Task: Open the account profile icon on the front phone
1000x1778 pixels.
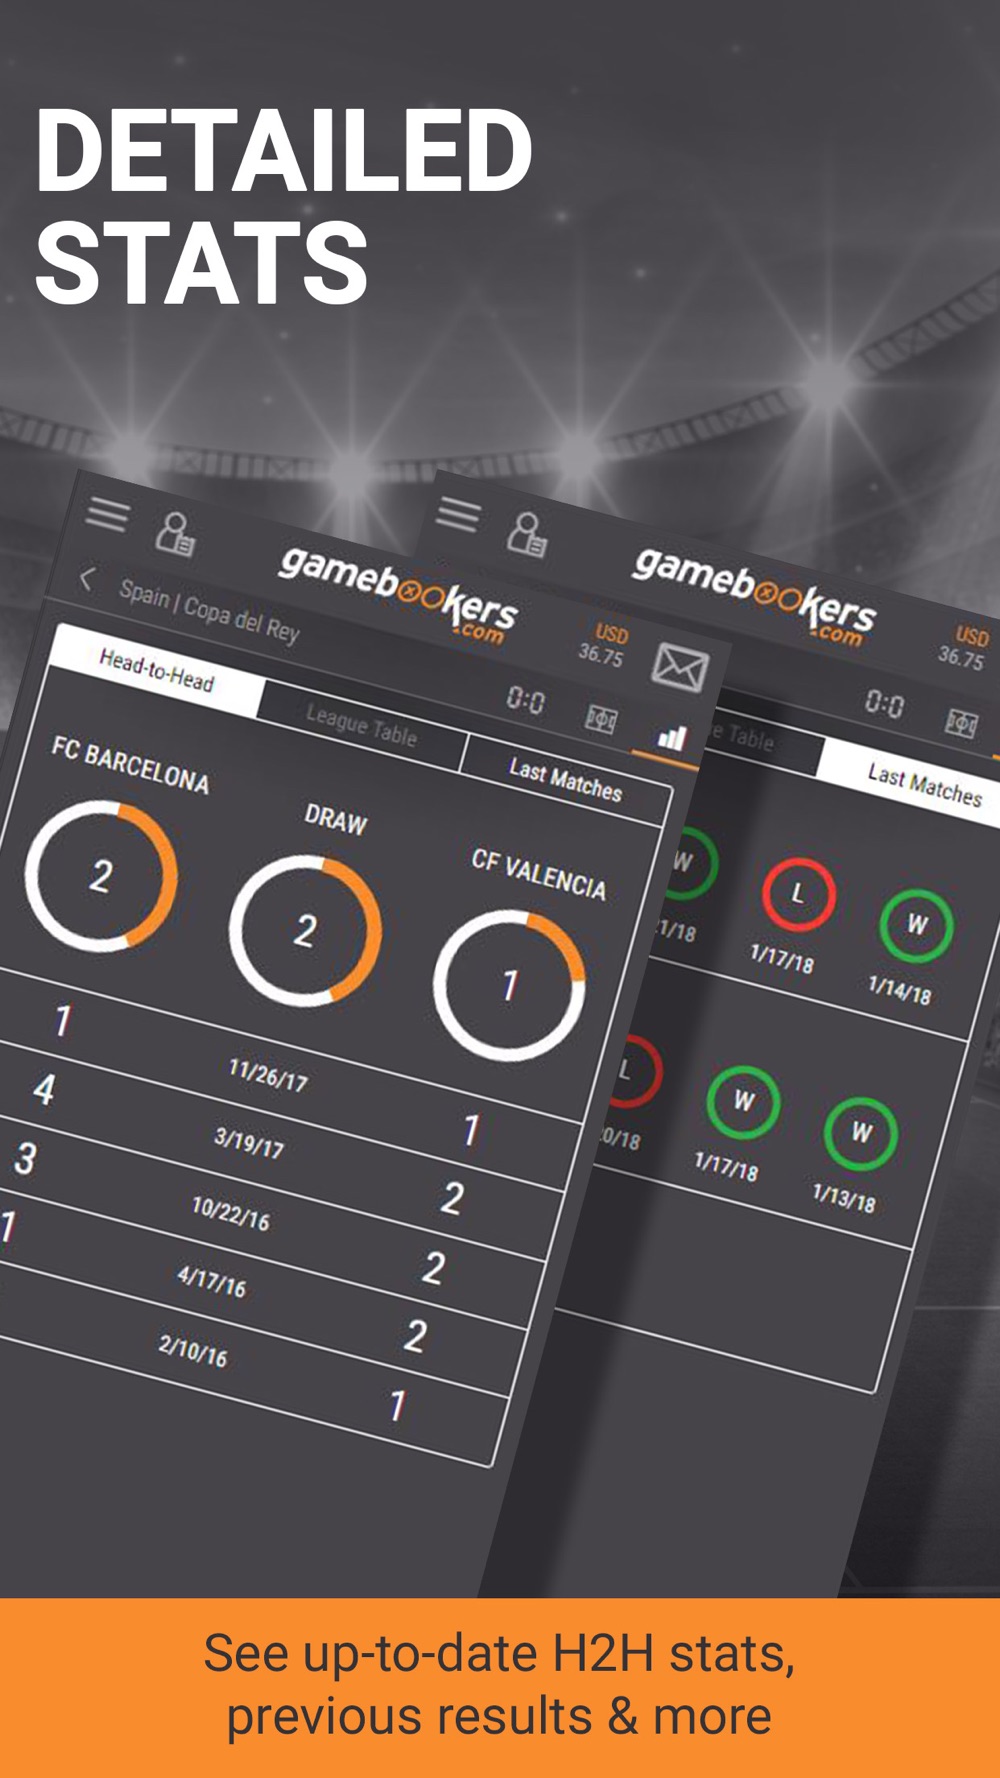Action: point(175,535)
